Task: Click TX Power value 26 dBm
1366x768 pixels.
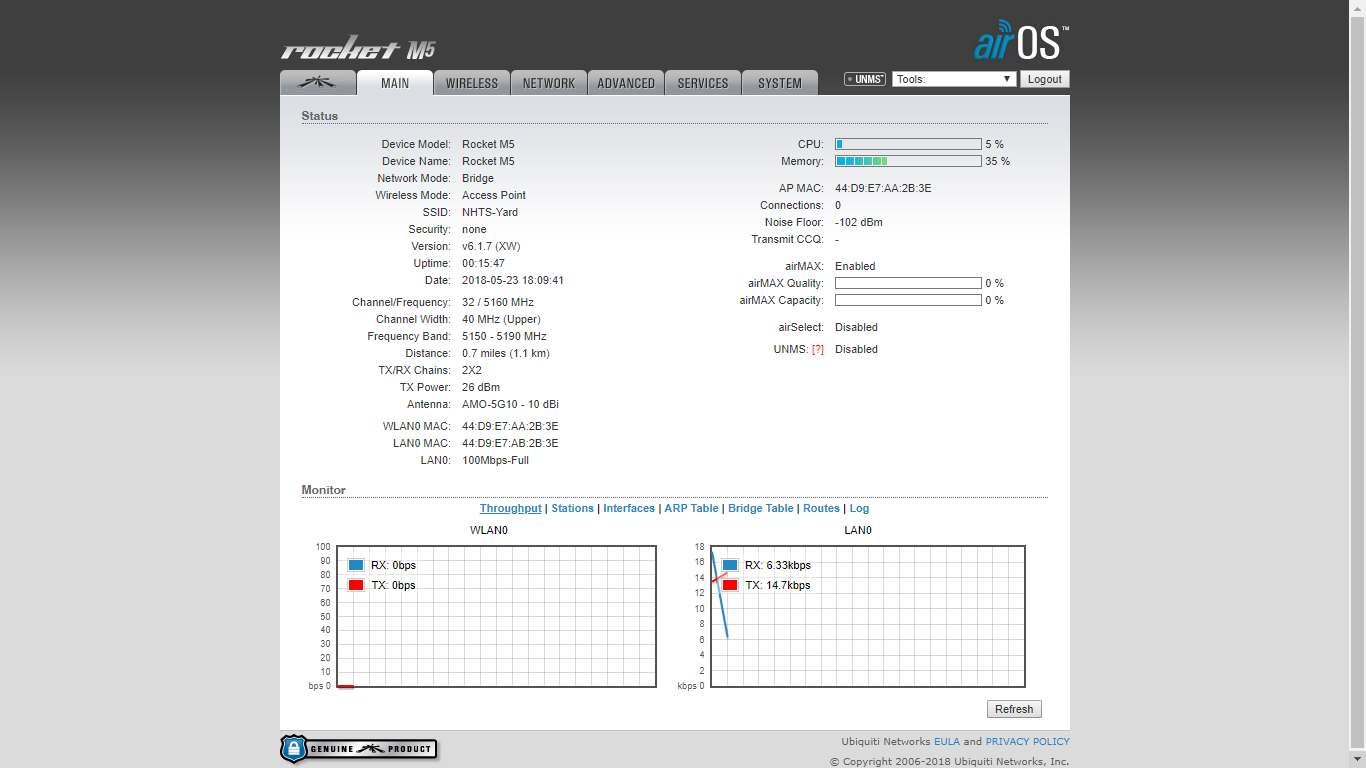Action: tap(481, 387)
